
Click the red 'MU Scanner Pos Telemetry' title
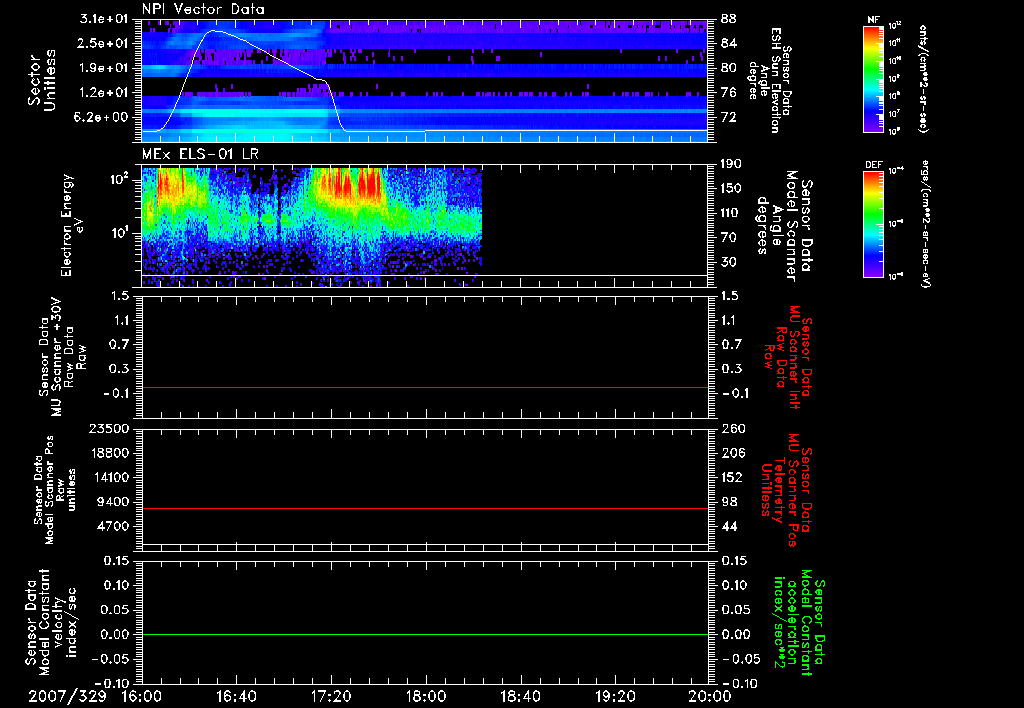787,490
